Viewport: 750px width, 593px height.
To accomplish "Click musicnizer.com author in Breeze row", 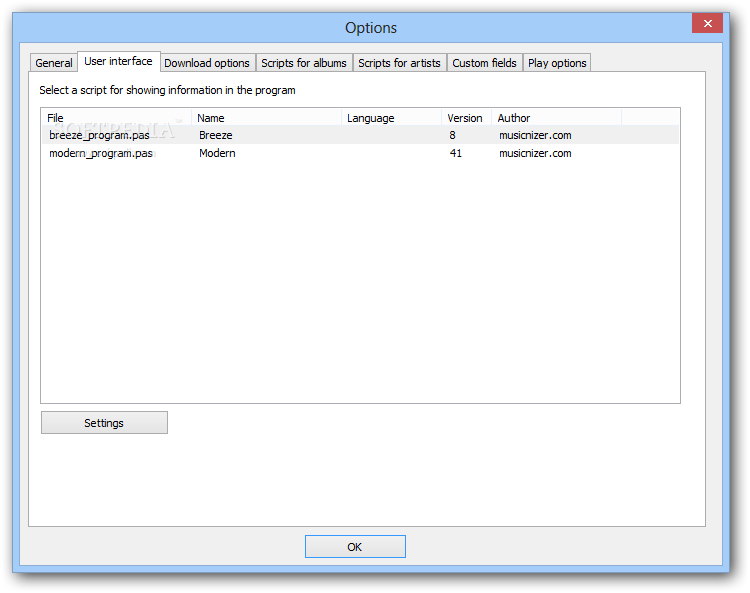I will tap(535, 135).
